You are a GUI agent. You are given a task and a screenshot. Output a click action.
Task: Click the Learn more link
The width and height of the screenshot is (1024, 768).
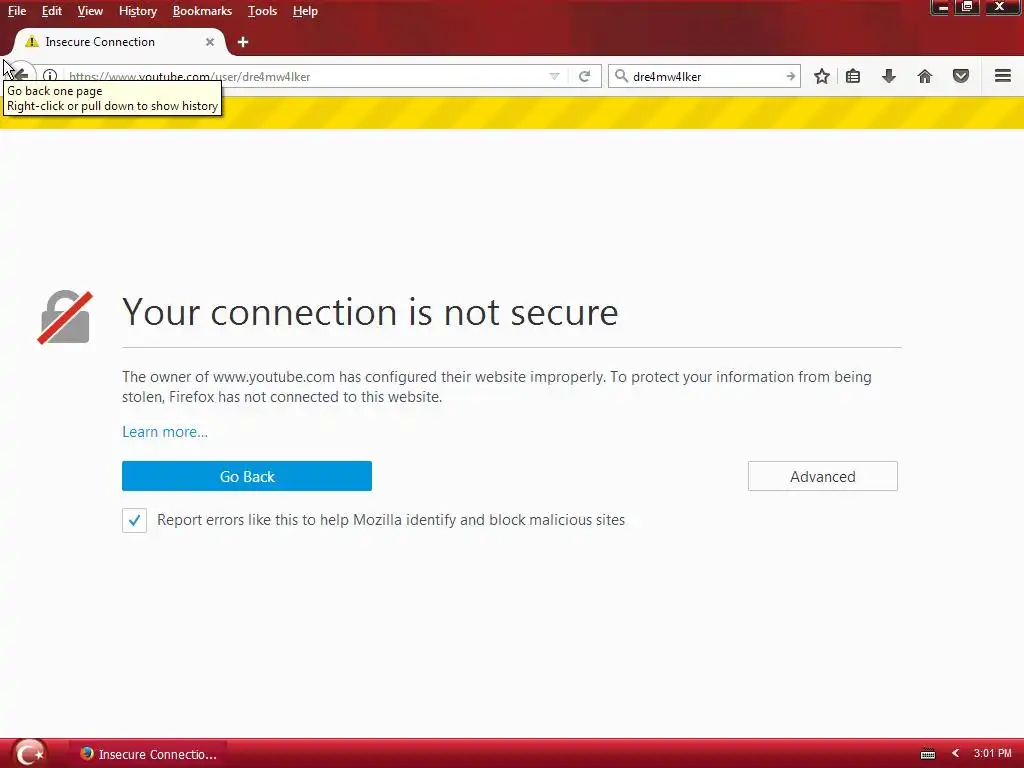pyautogui.click(x=165, y=432)
